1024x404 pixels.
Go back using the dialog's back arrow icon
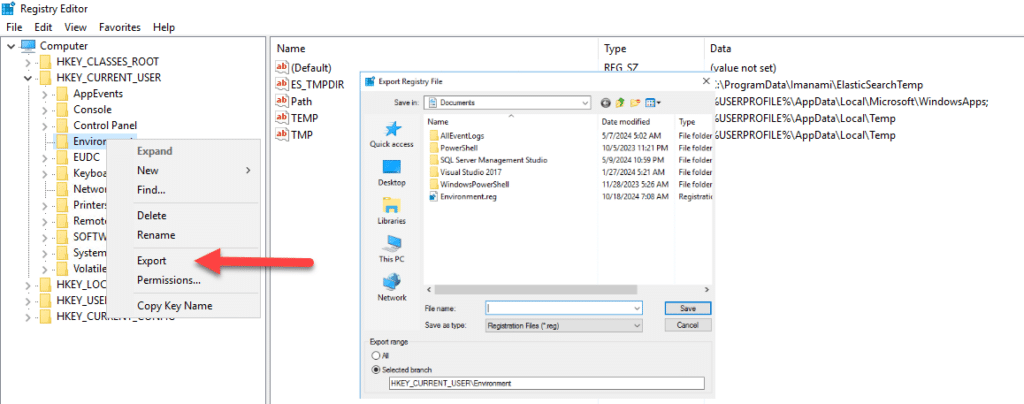click(x=605, y=102)
